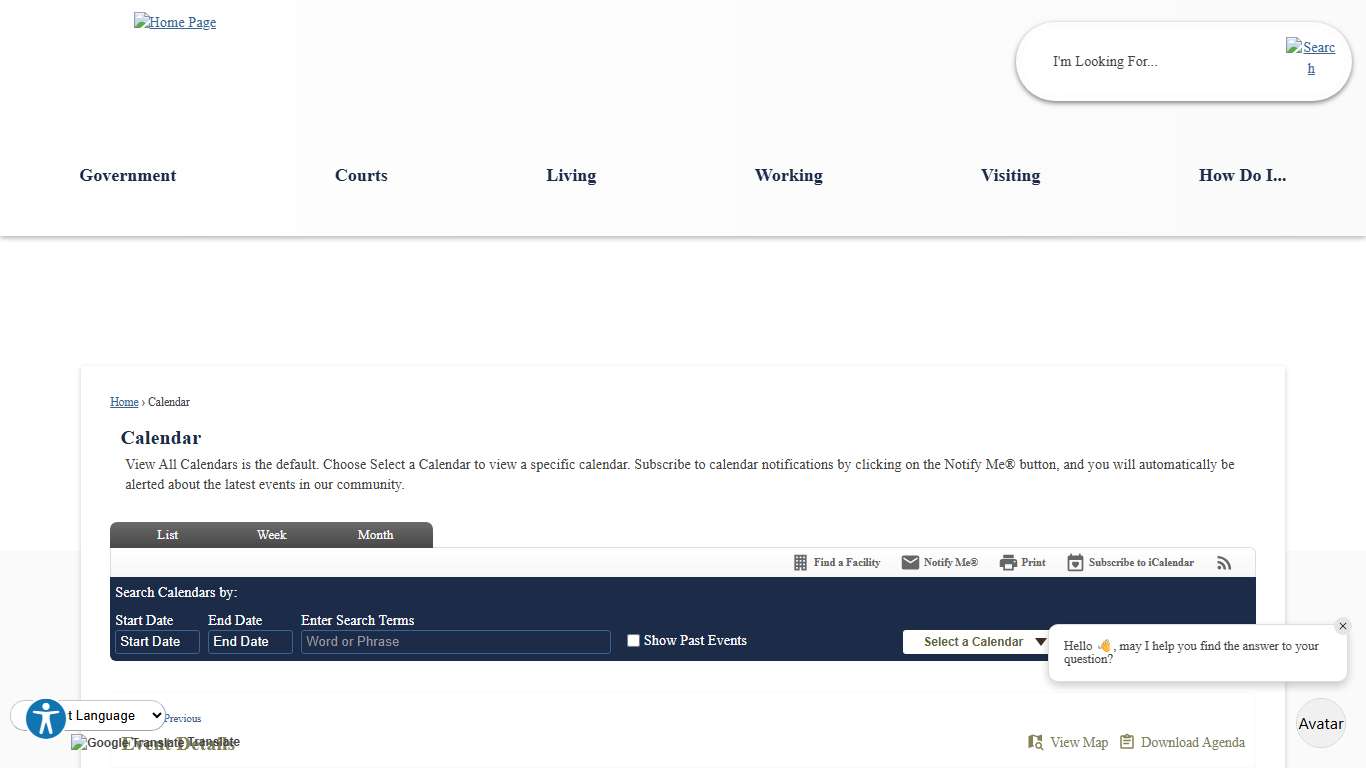1366x768 pixels.
Task: Click the Print printer icon
Action: 1008,563
